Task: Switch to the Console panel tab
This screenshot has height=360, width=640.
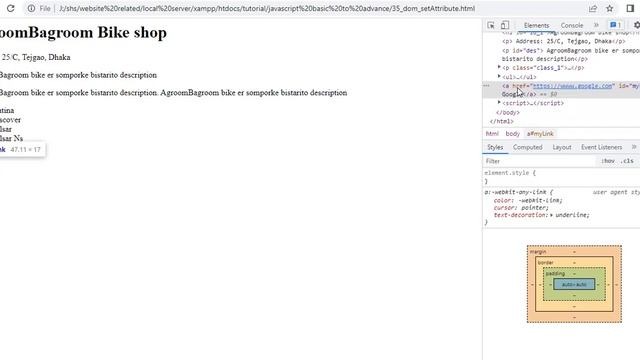Action: [572, 25]
